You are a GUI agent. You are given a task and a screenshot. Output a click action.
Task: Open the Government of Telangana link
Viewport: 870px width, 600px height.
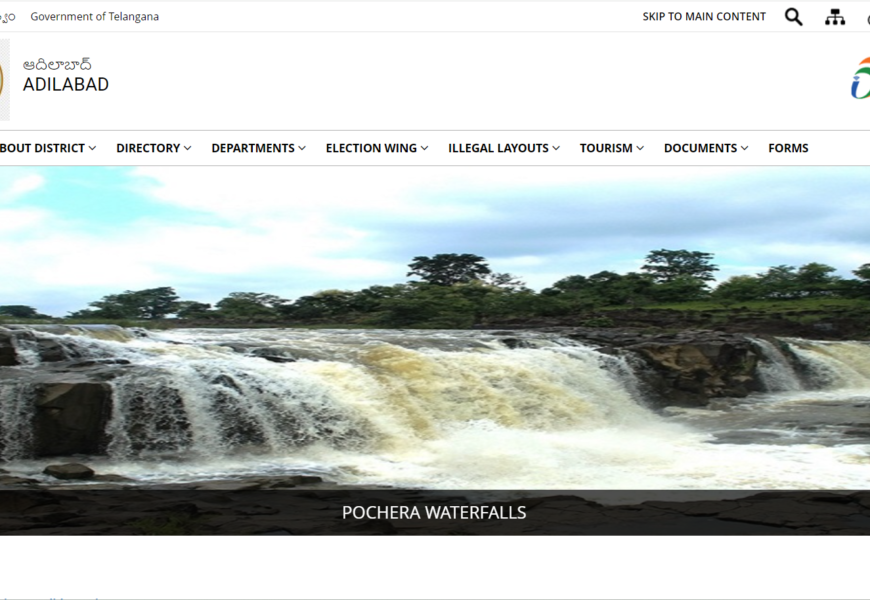[x=94, y=17]
